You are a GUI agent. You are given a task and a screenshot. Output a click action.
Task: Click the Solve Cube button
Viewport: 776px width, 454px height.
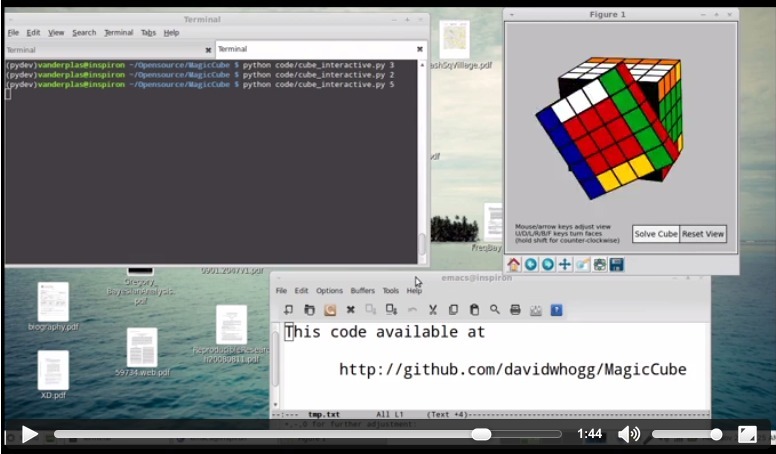(x=656, y=234)
